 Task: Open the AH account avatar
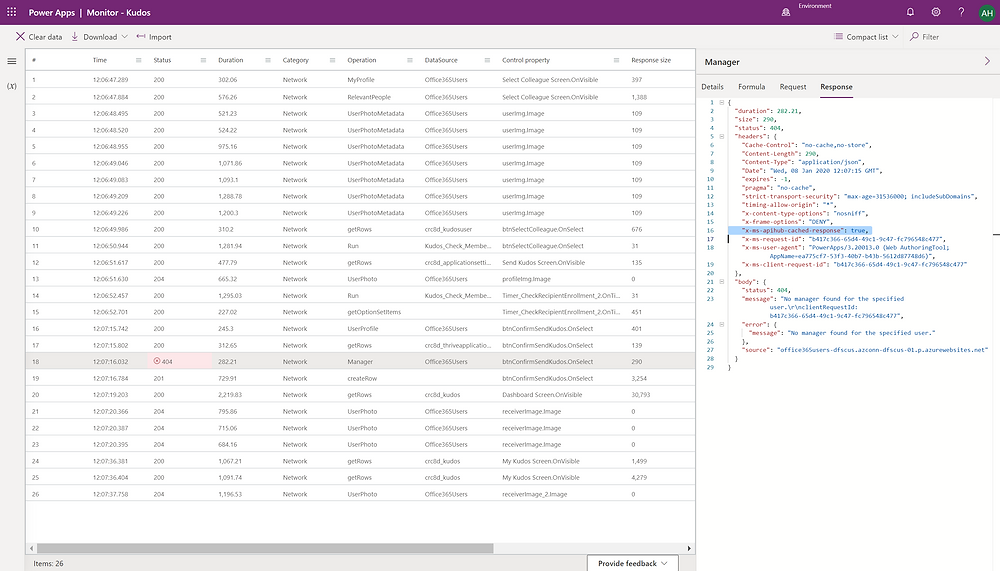coord(987,13)
